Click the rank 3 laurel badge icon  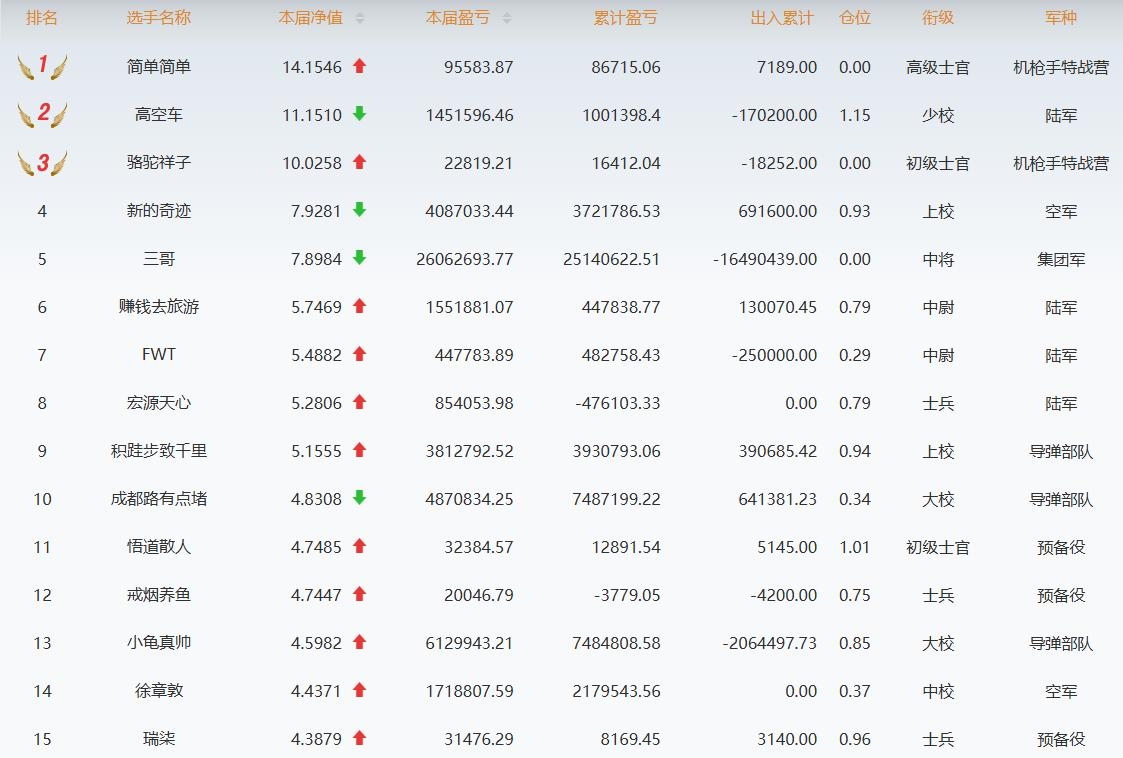(x=42, y=163)
